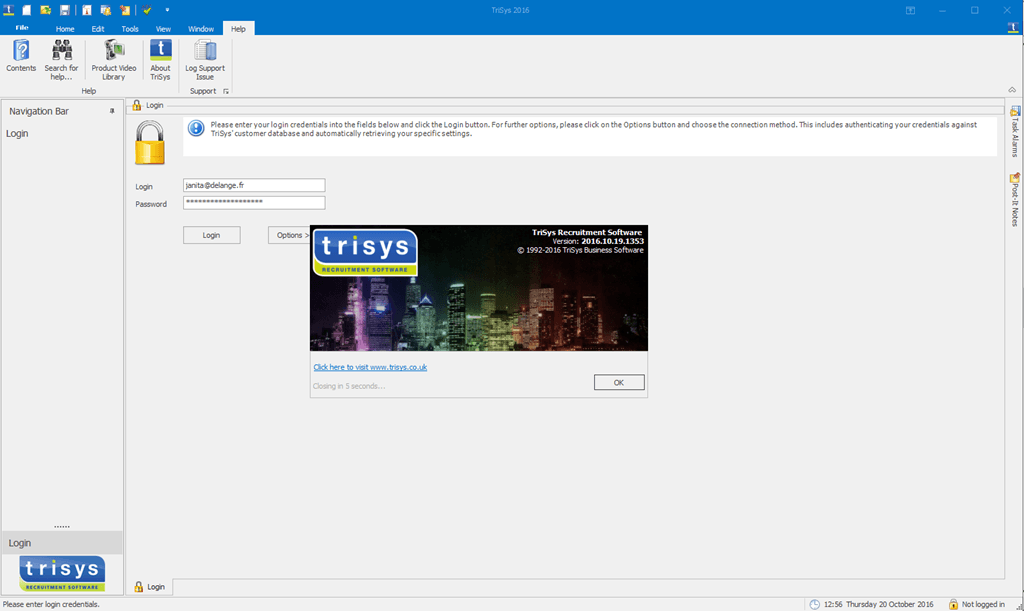Click the large padlock icon
Screen dimensions: 1024x611
tap(150, 143)
